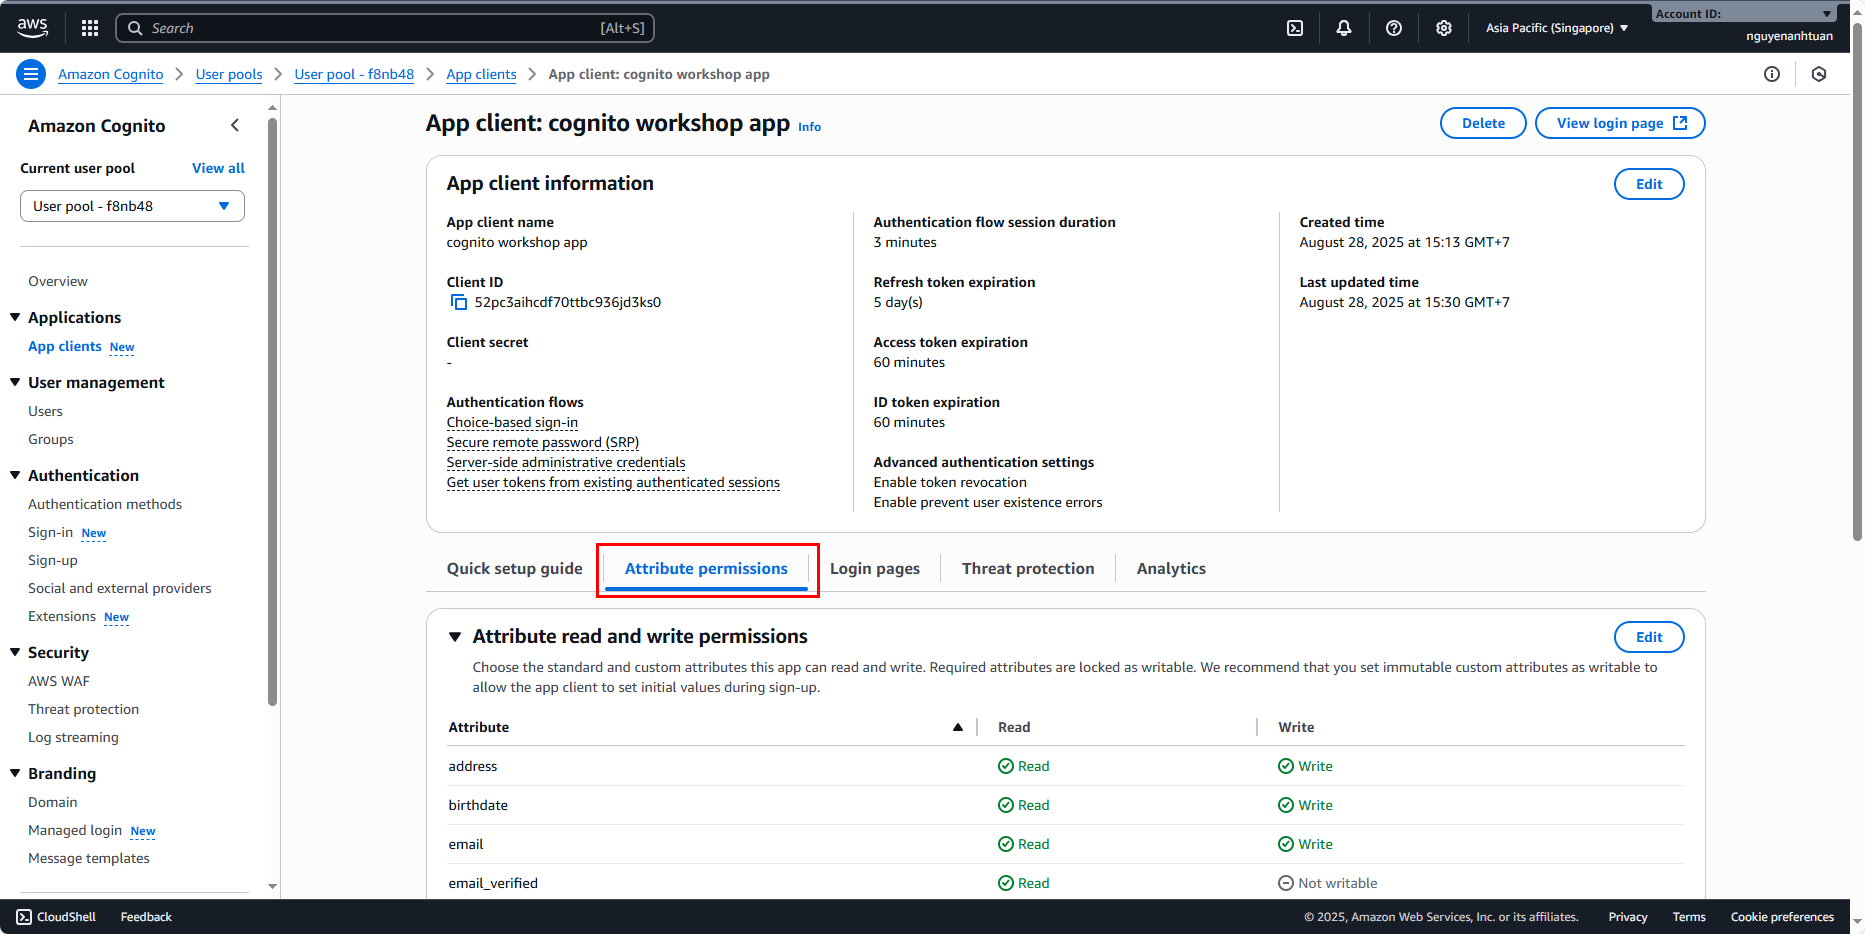Screen dimensions: 1865x934
Task: Open the CloudShell terminal icon in top bar
Action: 1295,28
